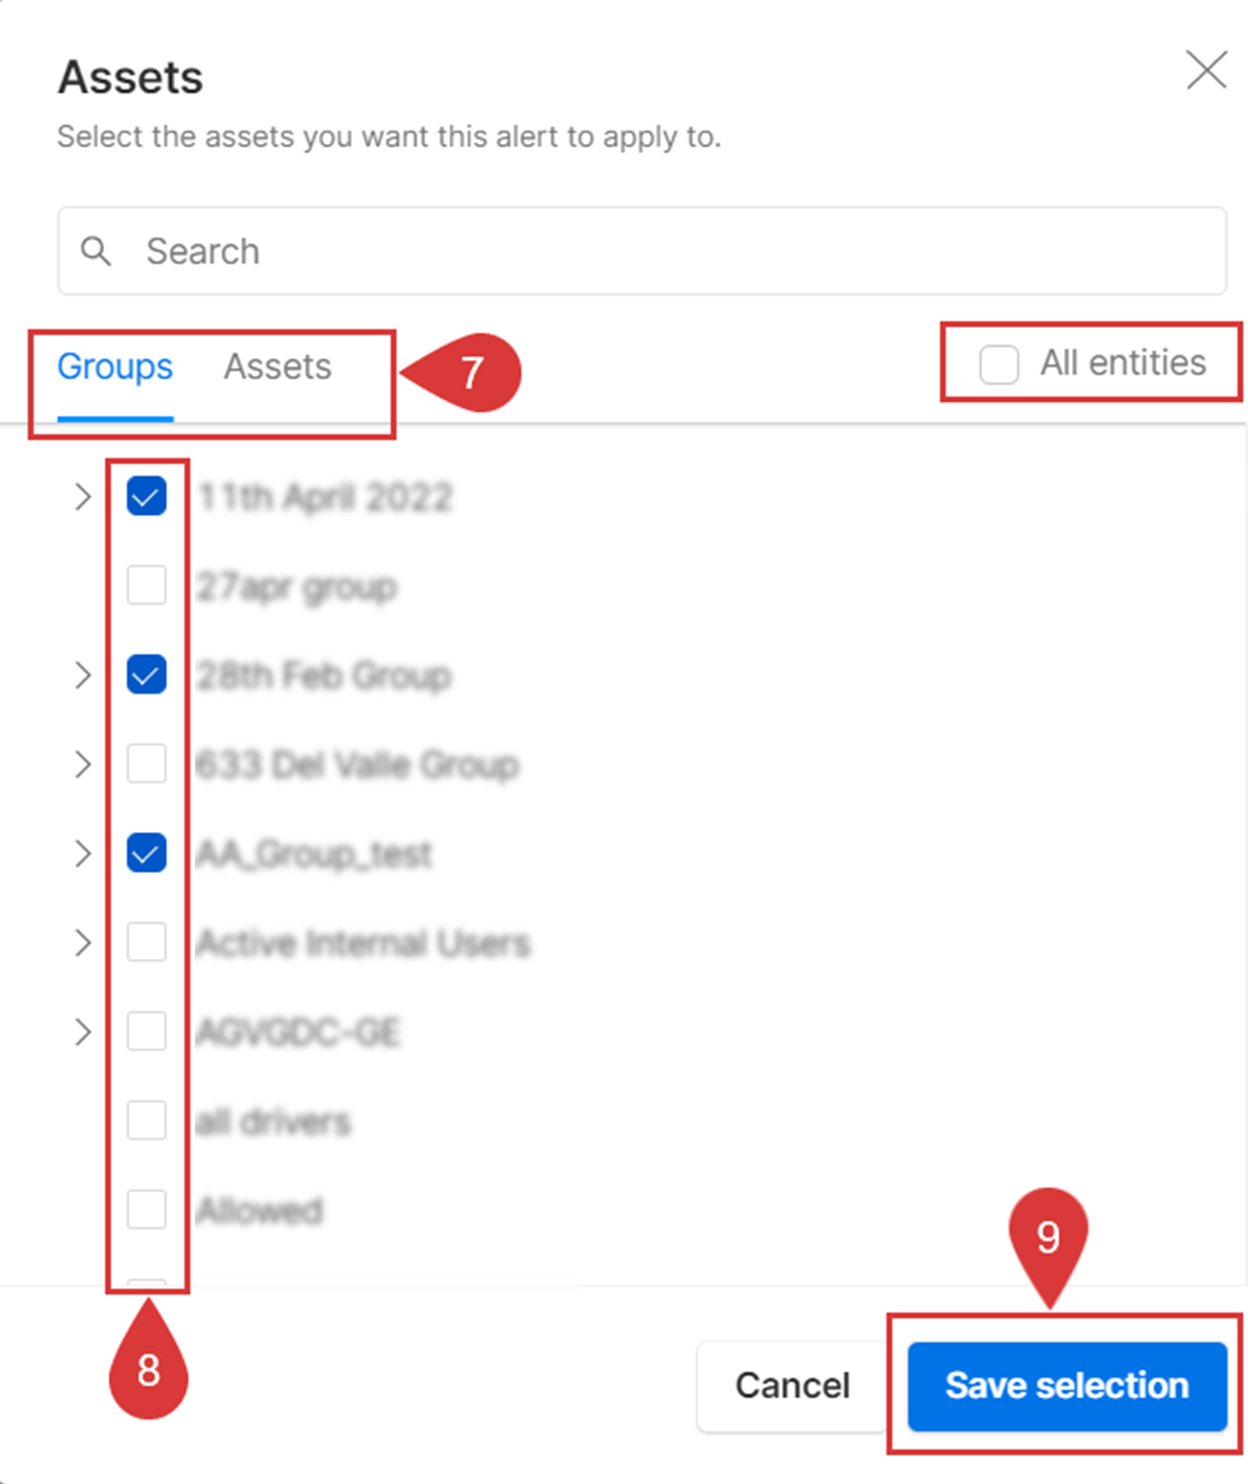Expand the 633 Del Valle Group row
1248x1484 pixels.
point(83,764)
